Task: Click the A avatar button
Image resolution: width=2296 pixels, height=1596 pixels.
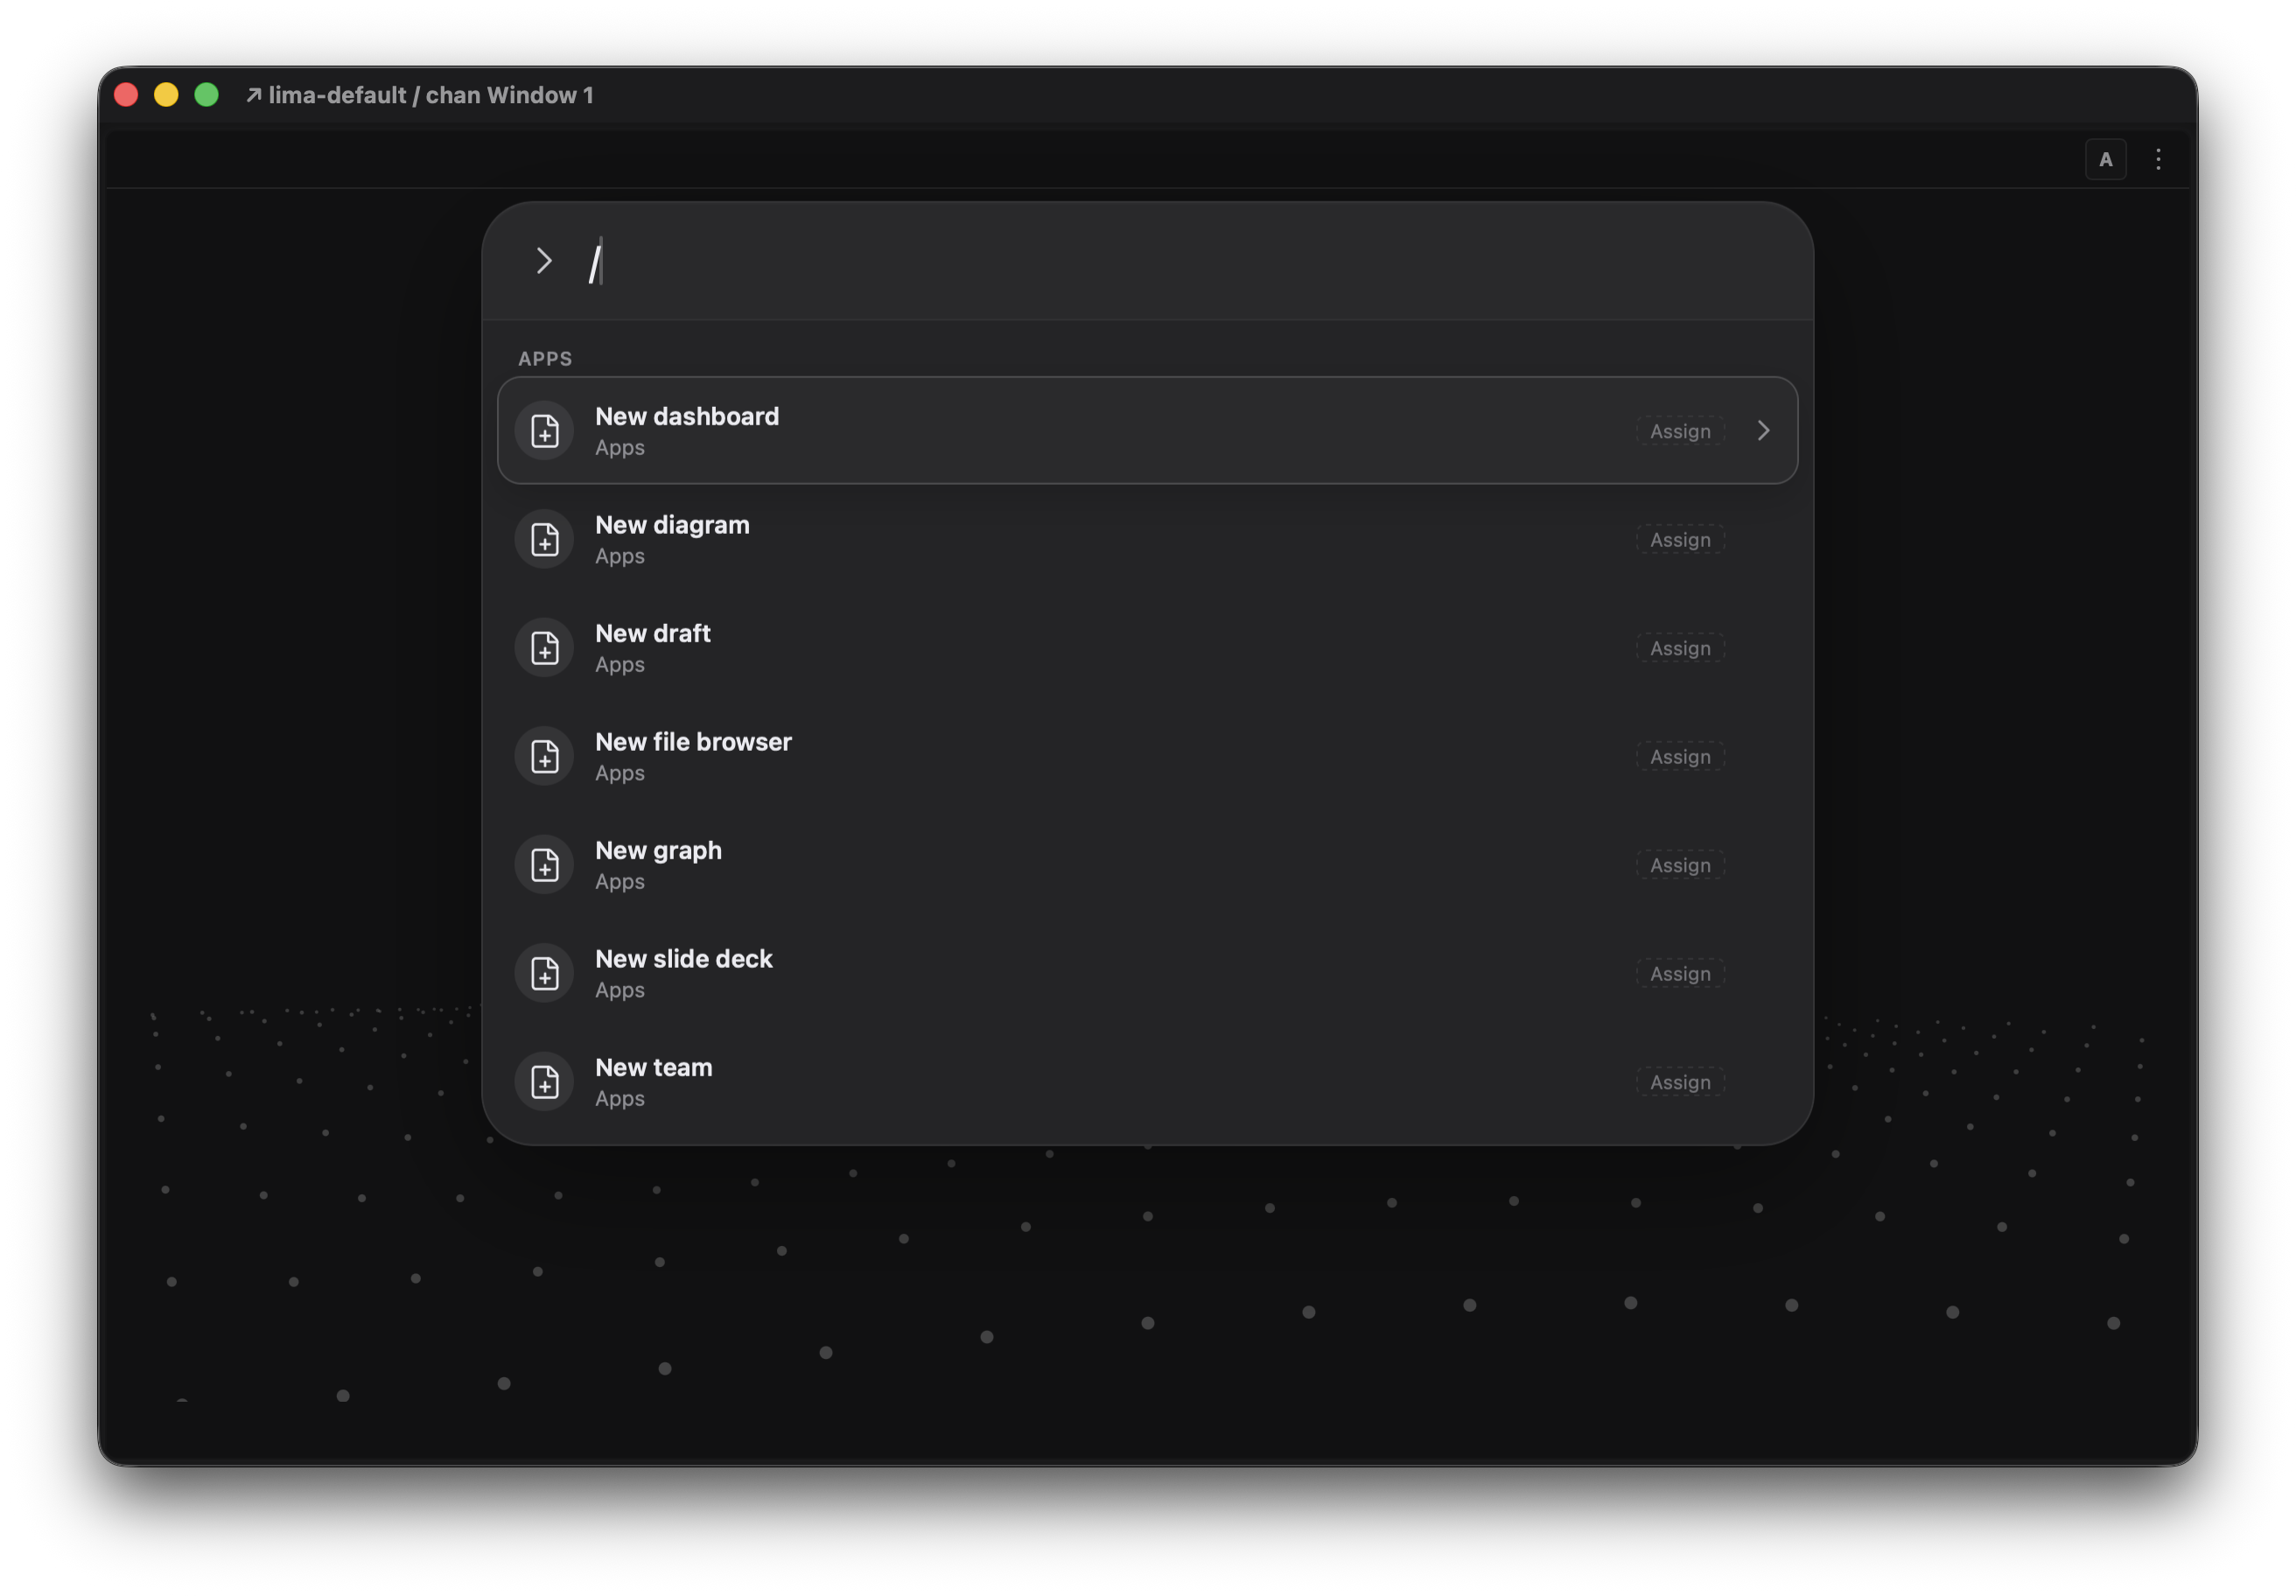Action: (x=2105, y=159)
